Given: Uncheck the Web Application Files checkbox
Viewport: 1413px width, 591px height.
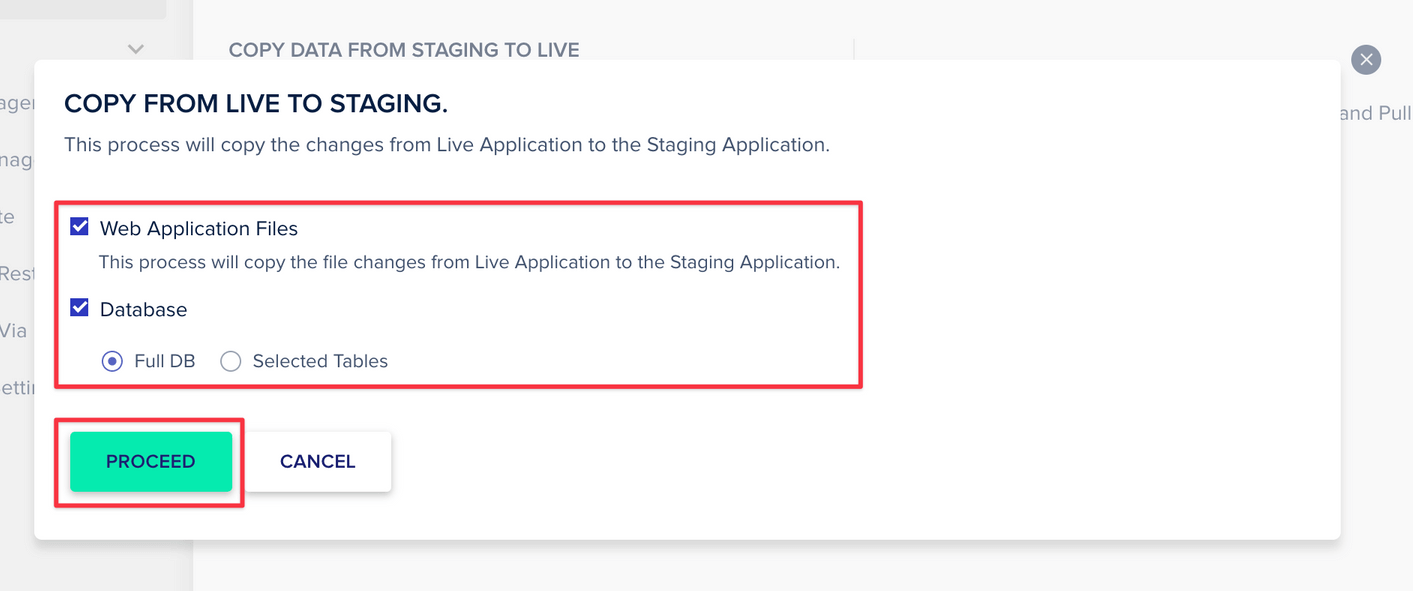Looking at the screenshot, I should tap(80, 227).
